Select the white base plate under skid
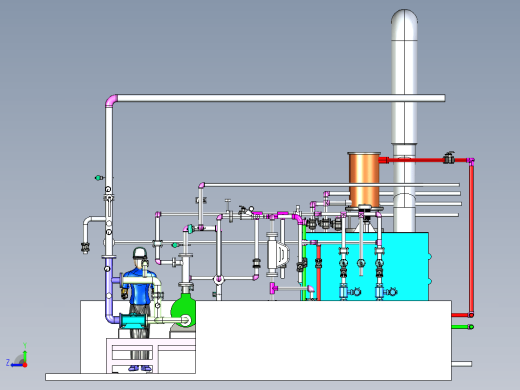Image resolution: width=520 pixels, height=390 pixels. click(248, 377)
